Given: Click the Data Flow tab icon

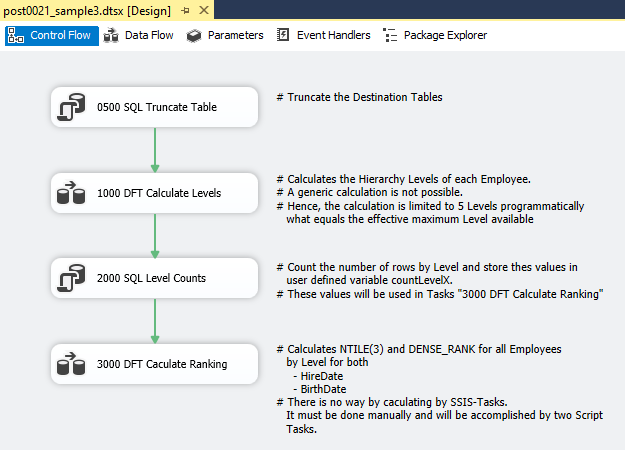Looking at the screenshot, I should pos(111,35).
